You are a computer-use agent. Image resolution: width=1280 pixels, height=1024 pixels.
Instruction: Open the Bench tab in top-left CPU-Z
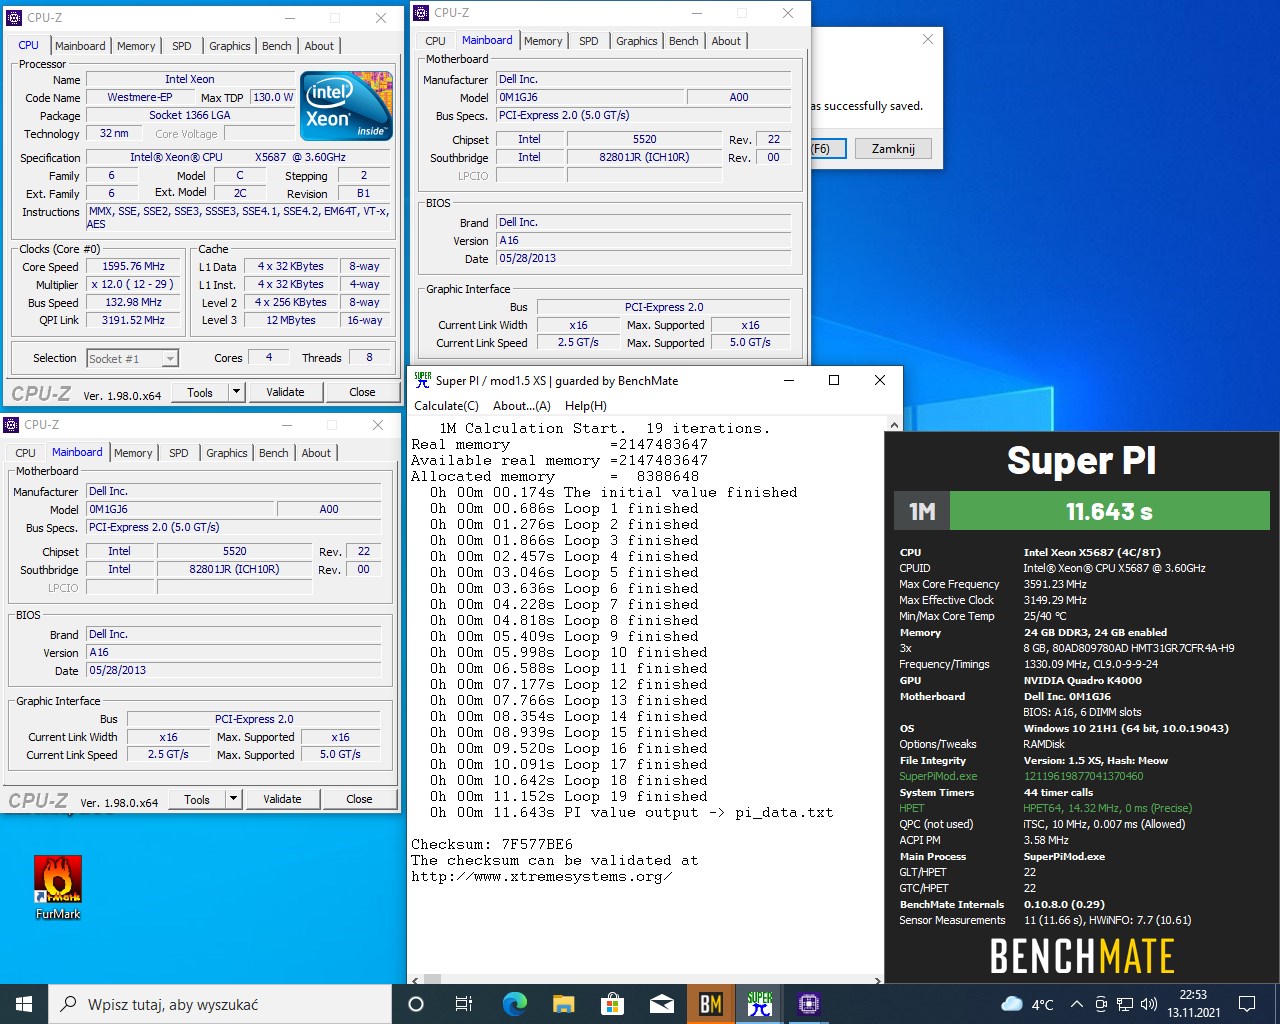(277, 46)
